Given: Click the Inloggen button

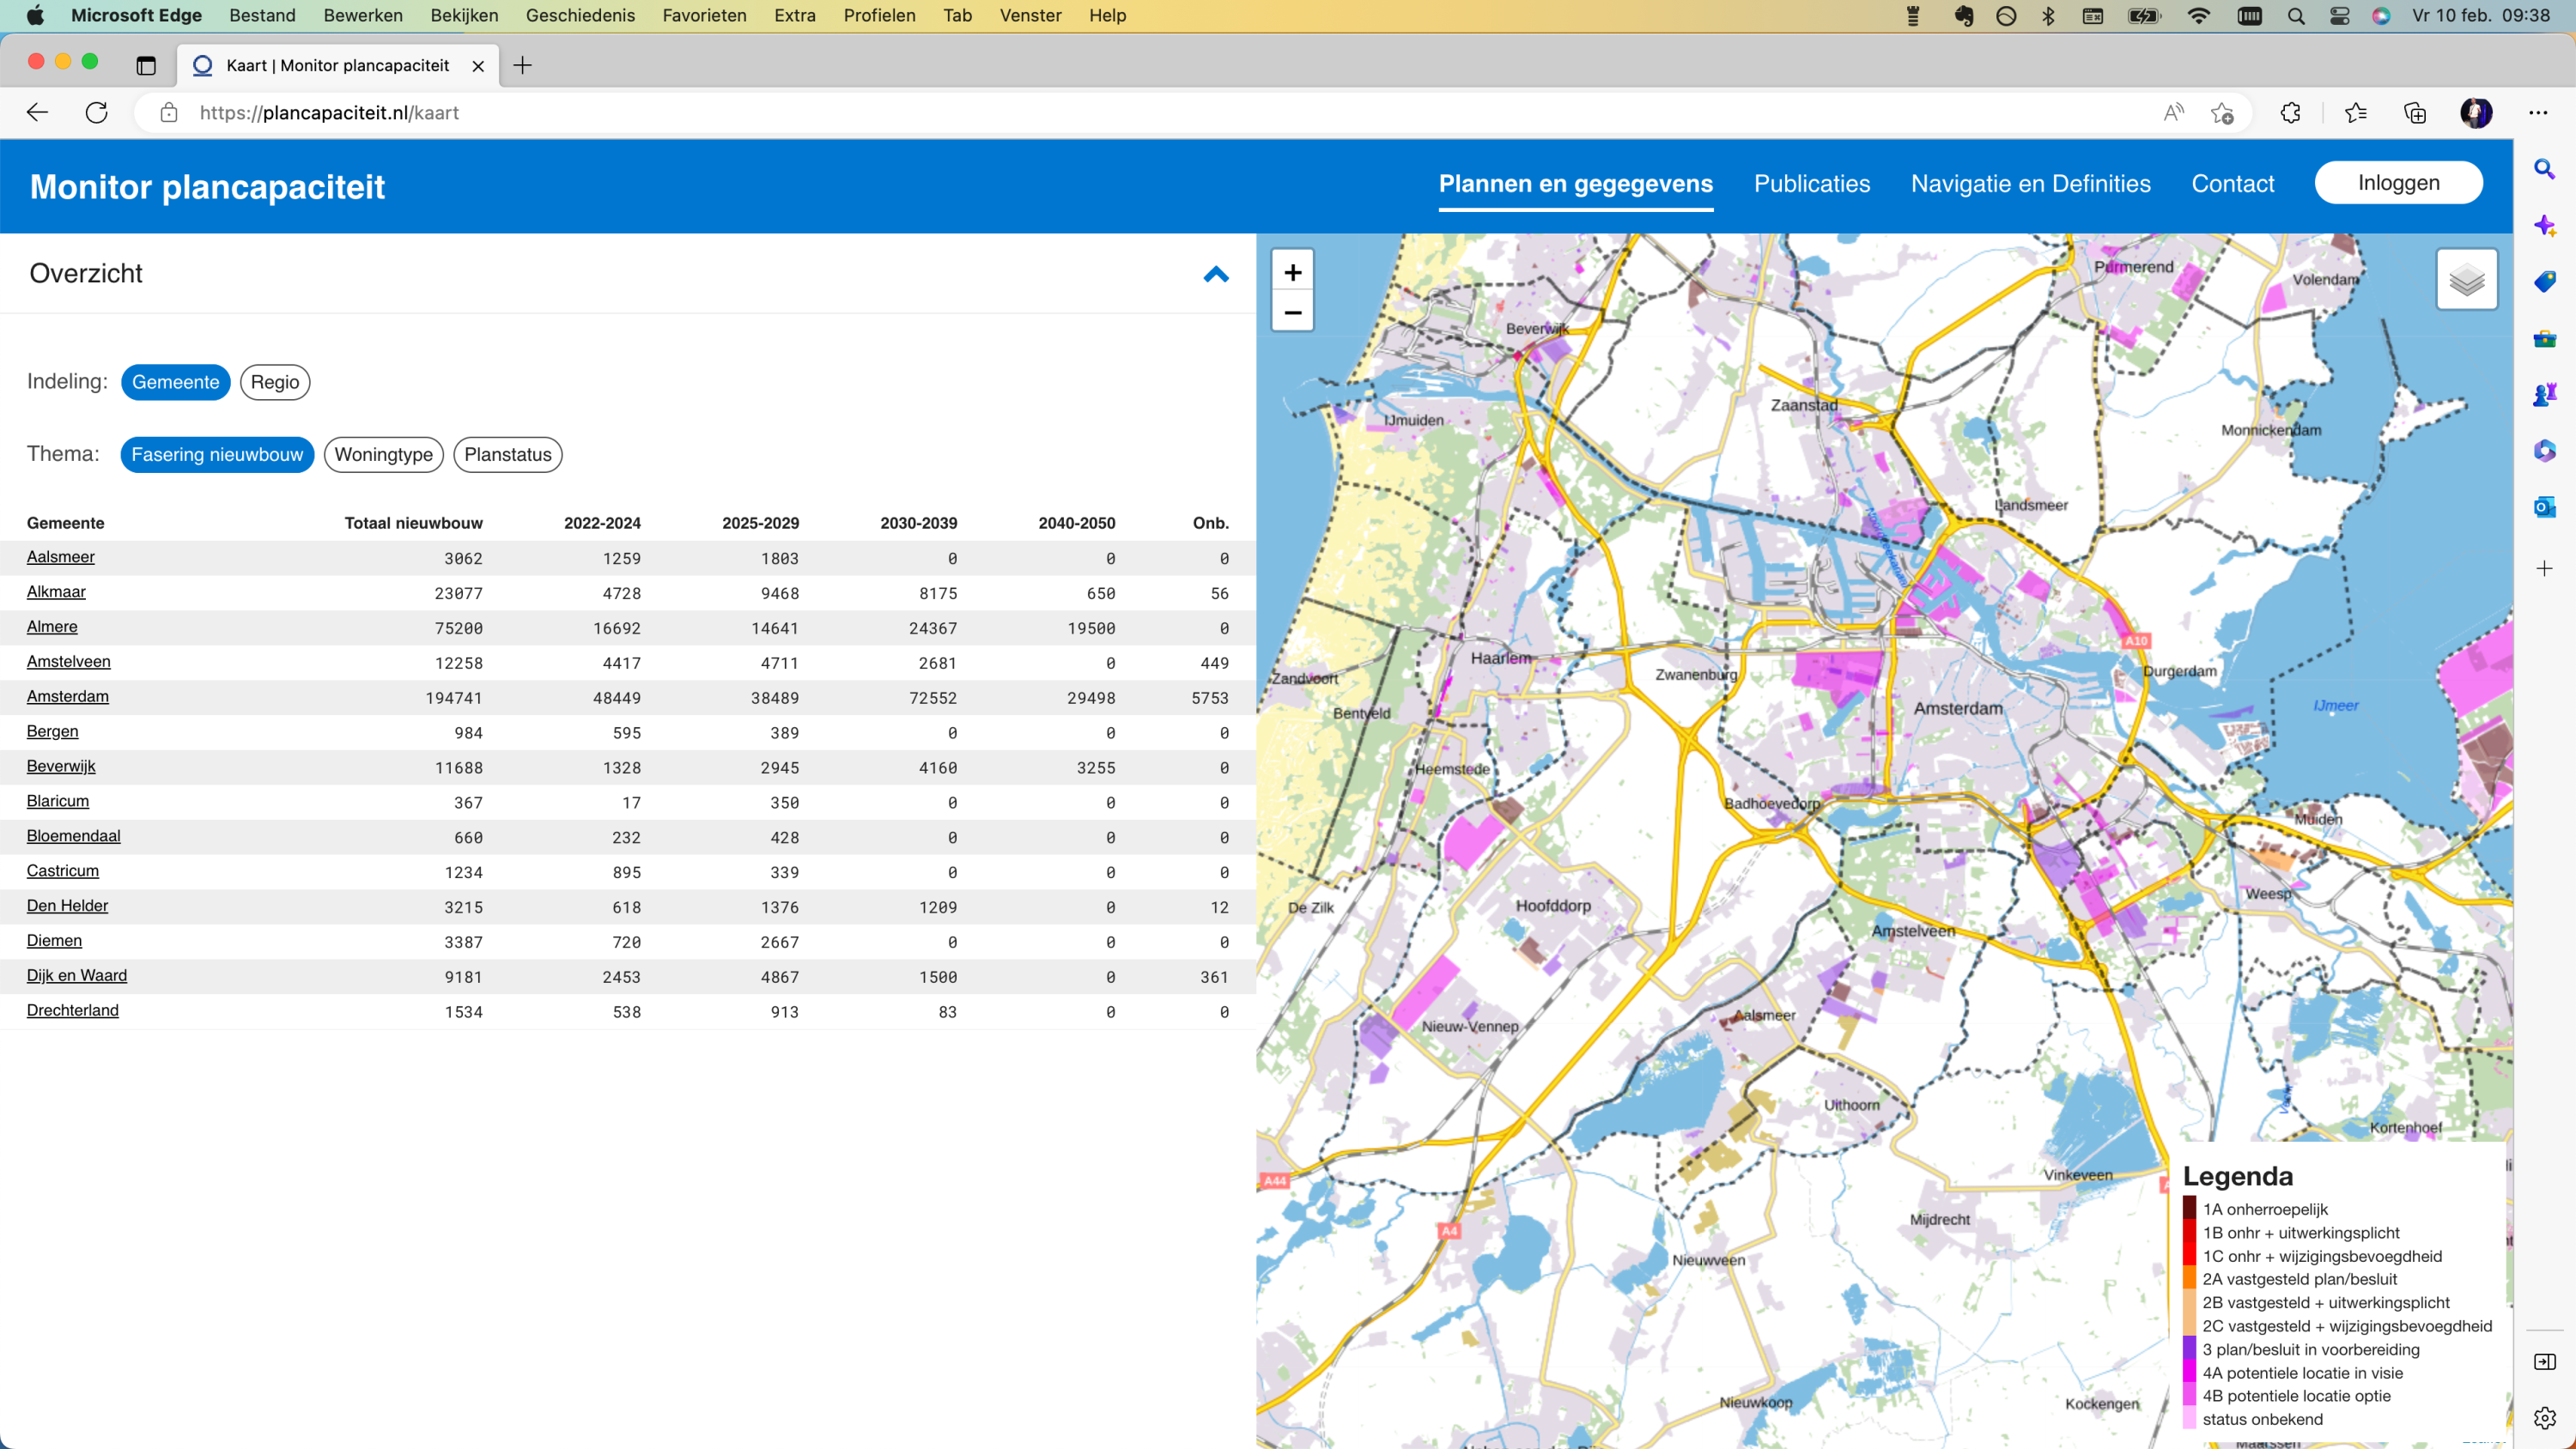Looking at the screenshot, I should (2398, 183).
